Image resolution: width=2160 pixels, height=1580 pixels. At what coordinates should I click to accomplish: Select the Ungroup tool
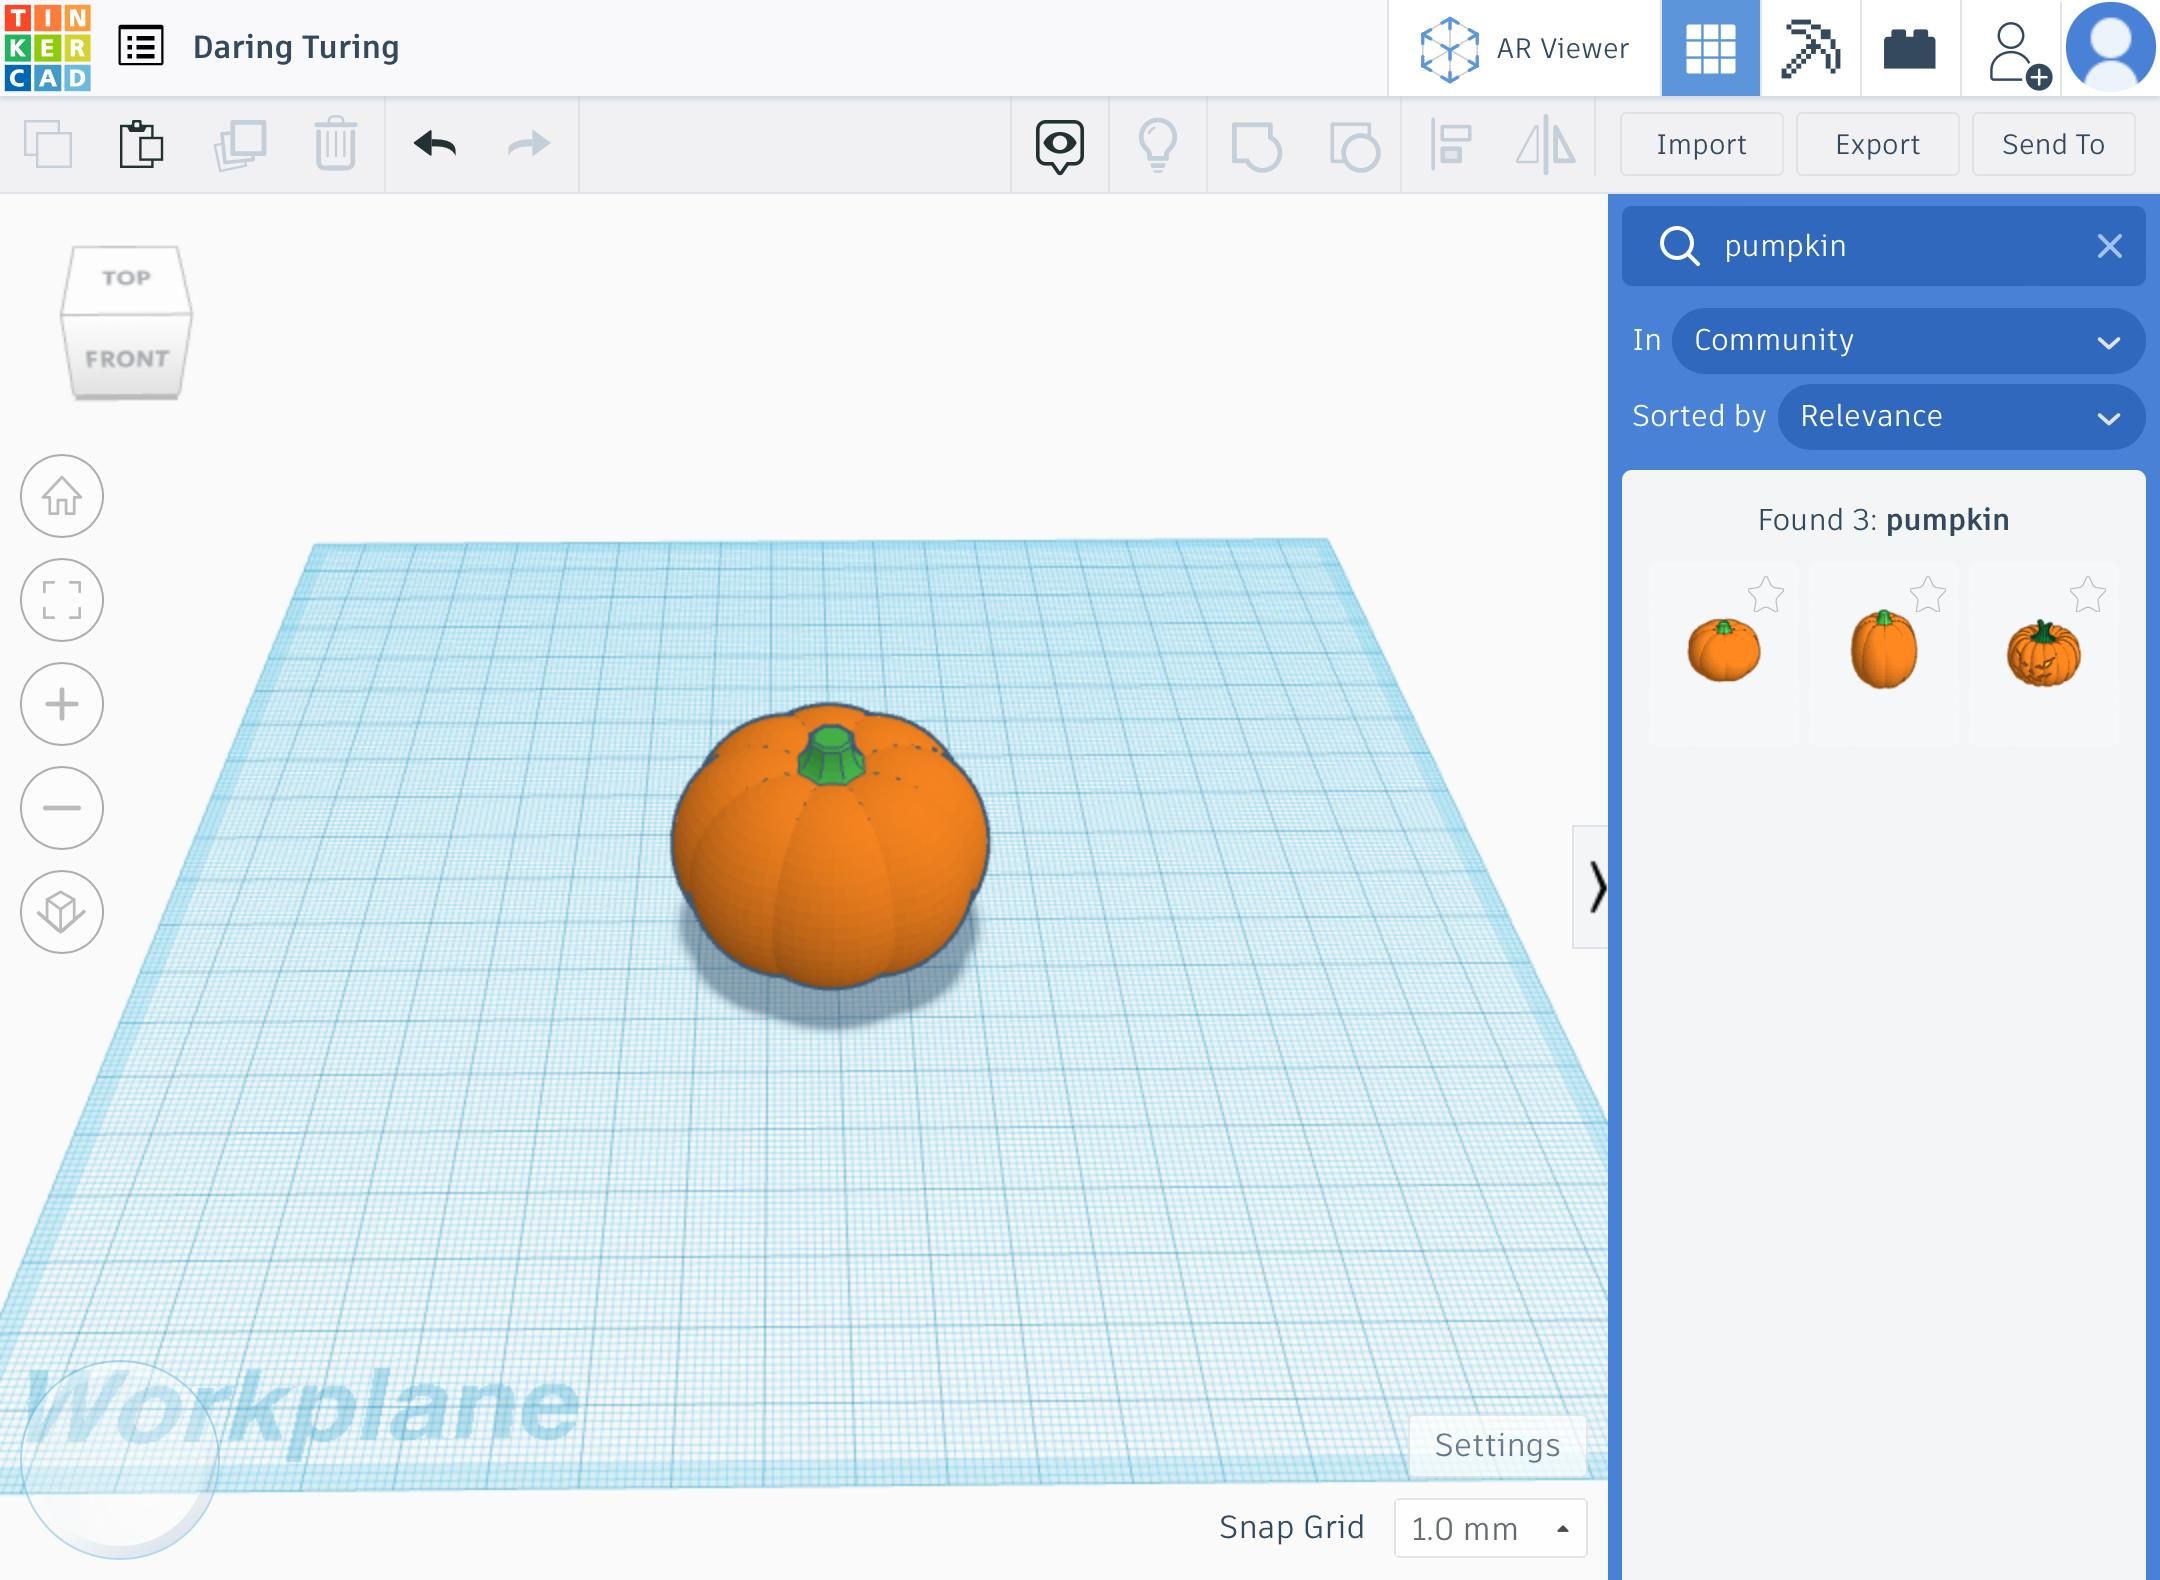point(1352,145)
